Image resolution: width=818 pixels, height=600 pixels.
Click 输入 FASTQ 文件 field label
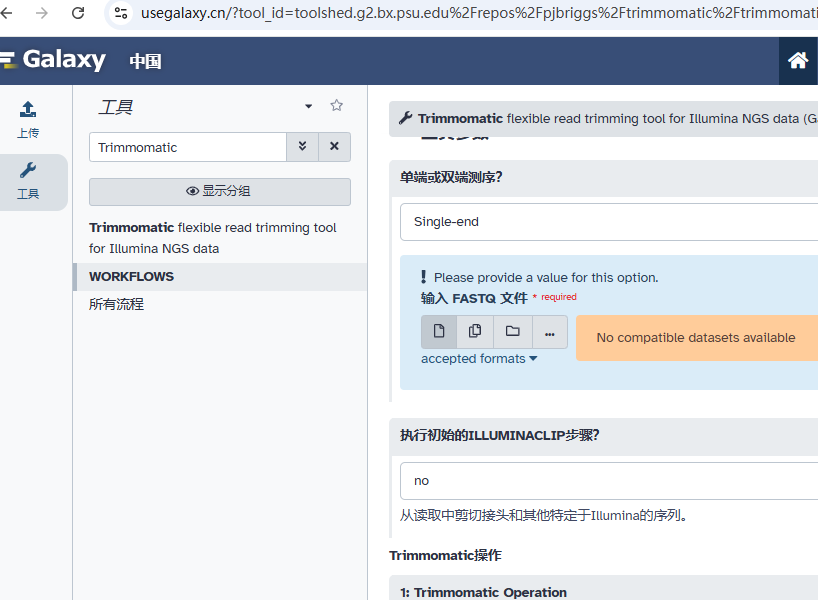(x=474, y=298)
